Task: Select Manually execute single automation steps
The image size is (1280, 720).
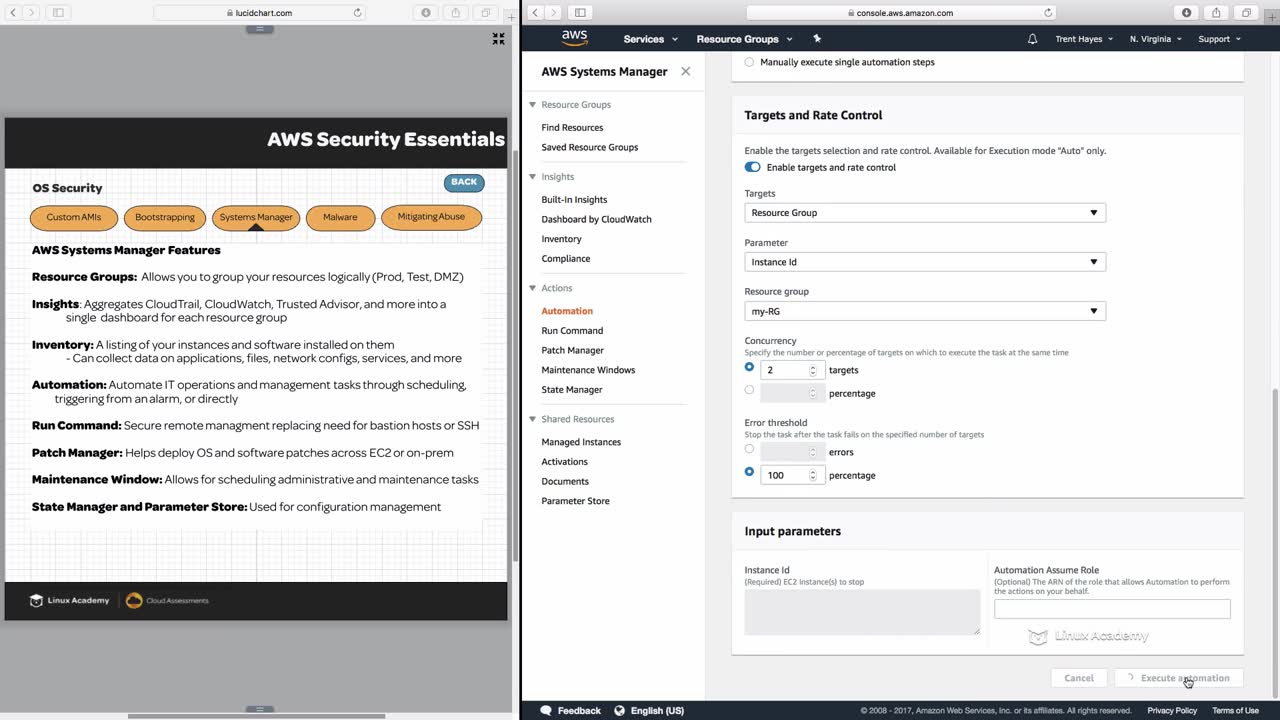Action: [x=749, y=62]
